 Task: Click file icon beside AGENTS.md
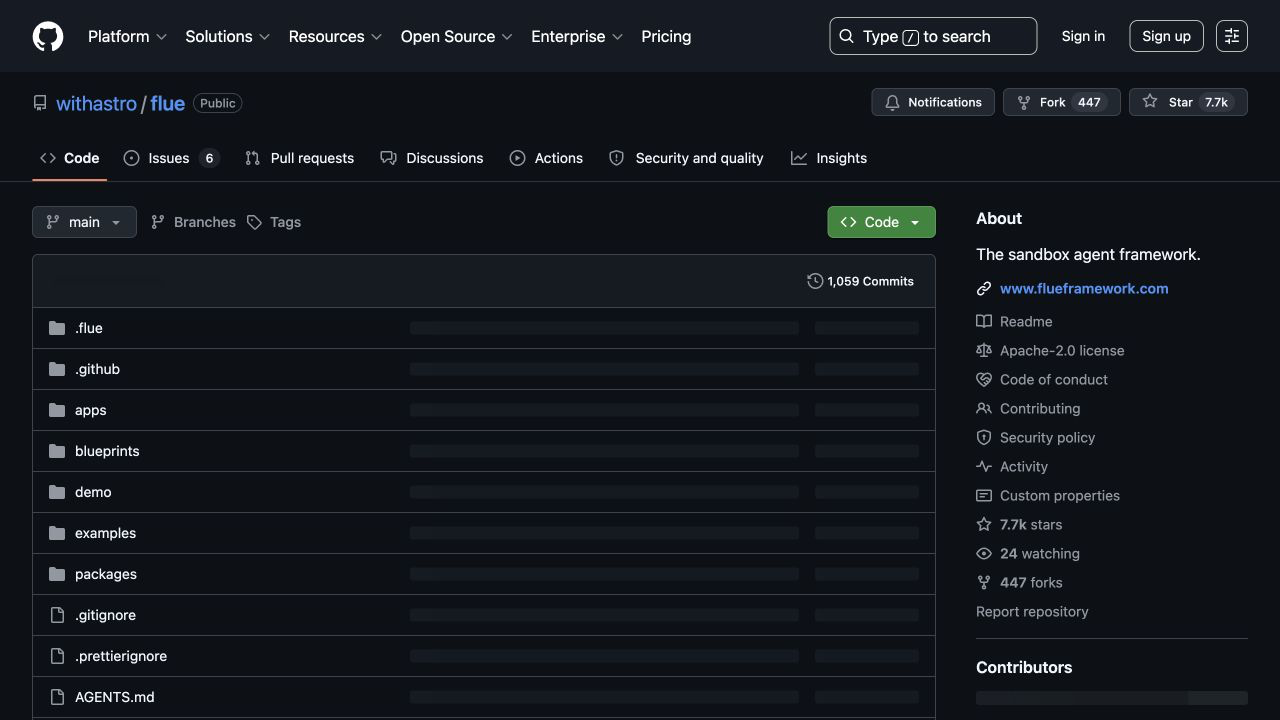click(57, 697)
